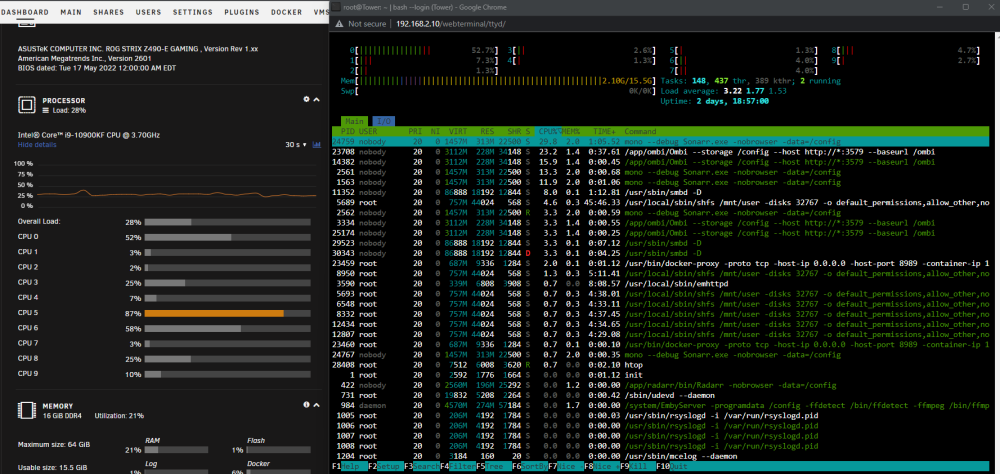Click the htop Mem usage meter
Image resolution: width=1000 pixels, height=474 pixels.
point(499,81)
